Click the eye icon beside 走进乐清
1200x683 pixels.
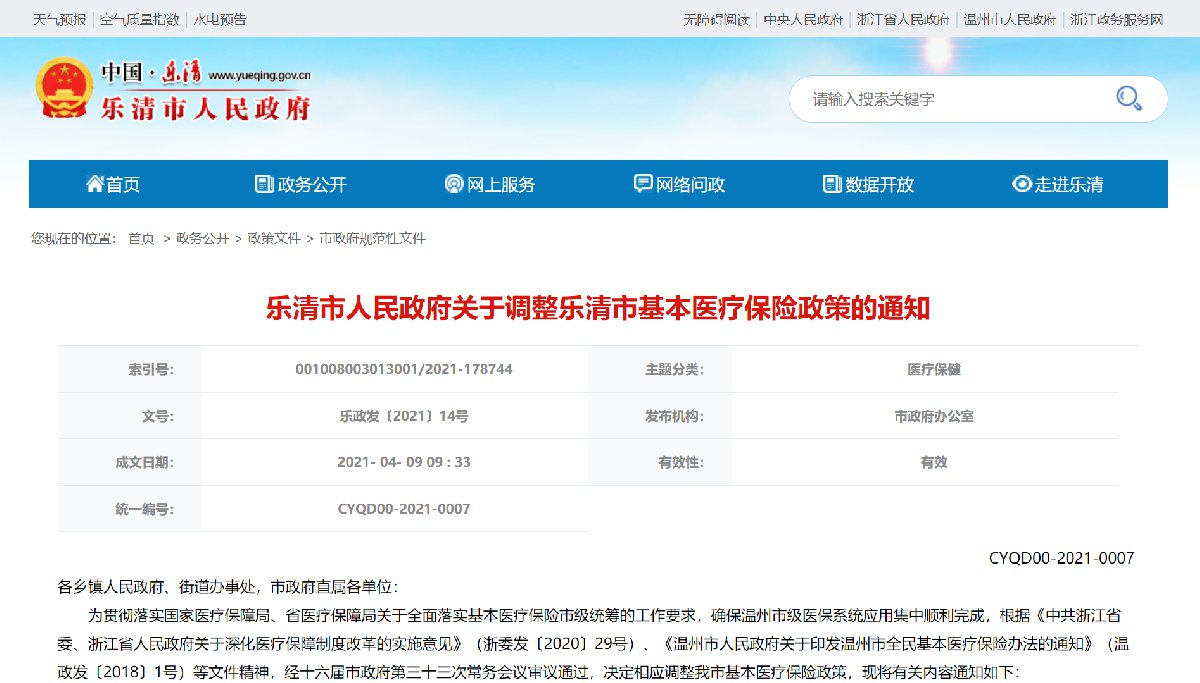pos(1021,184)
